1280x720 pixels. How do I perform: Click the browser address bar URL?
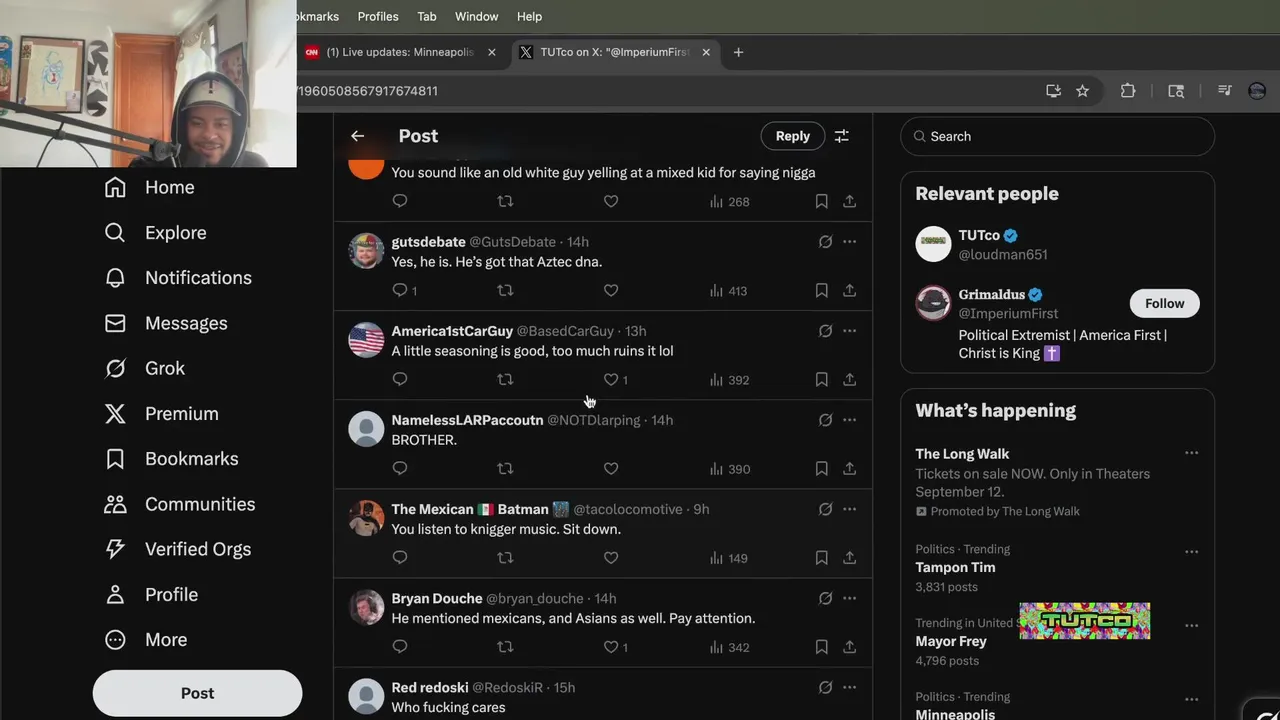click(368, 91)
